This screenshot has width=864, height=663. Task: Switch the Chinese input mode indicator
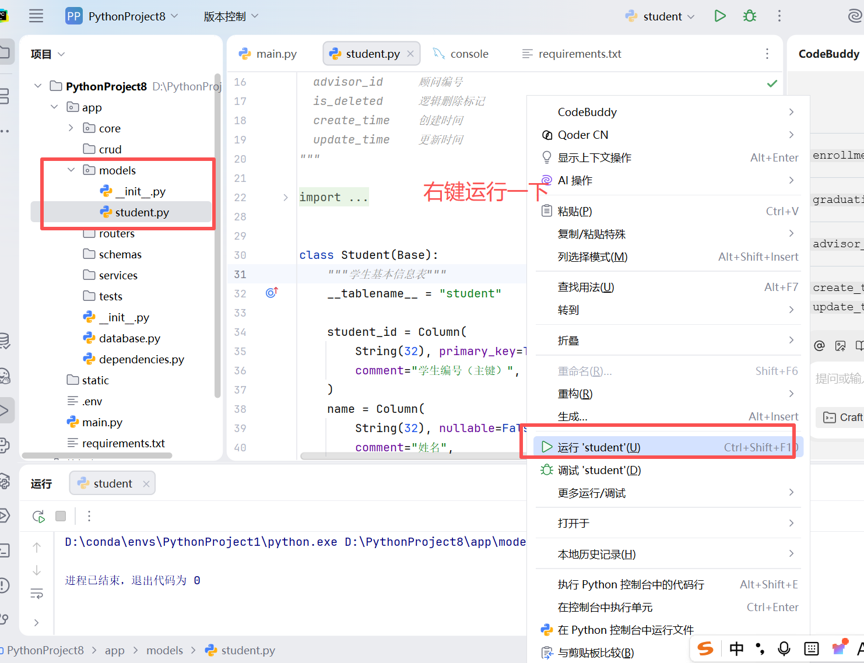click(x=736, y=648)
